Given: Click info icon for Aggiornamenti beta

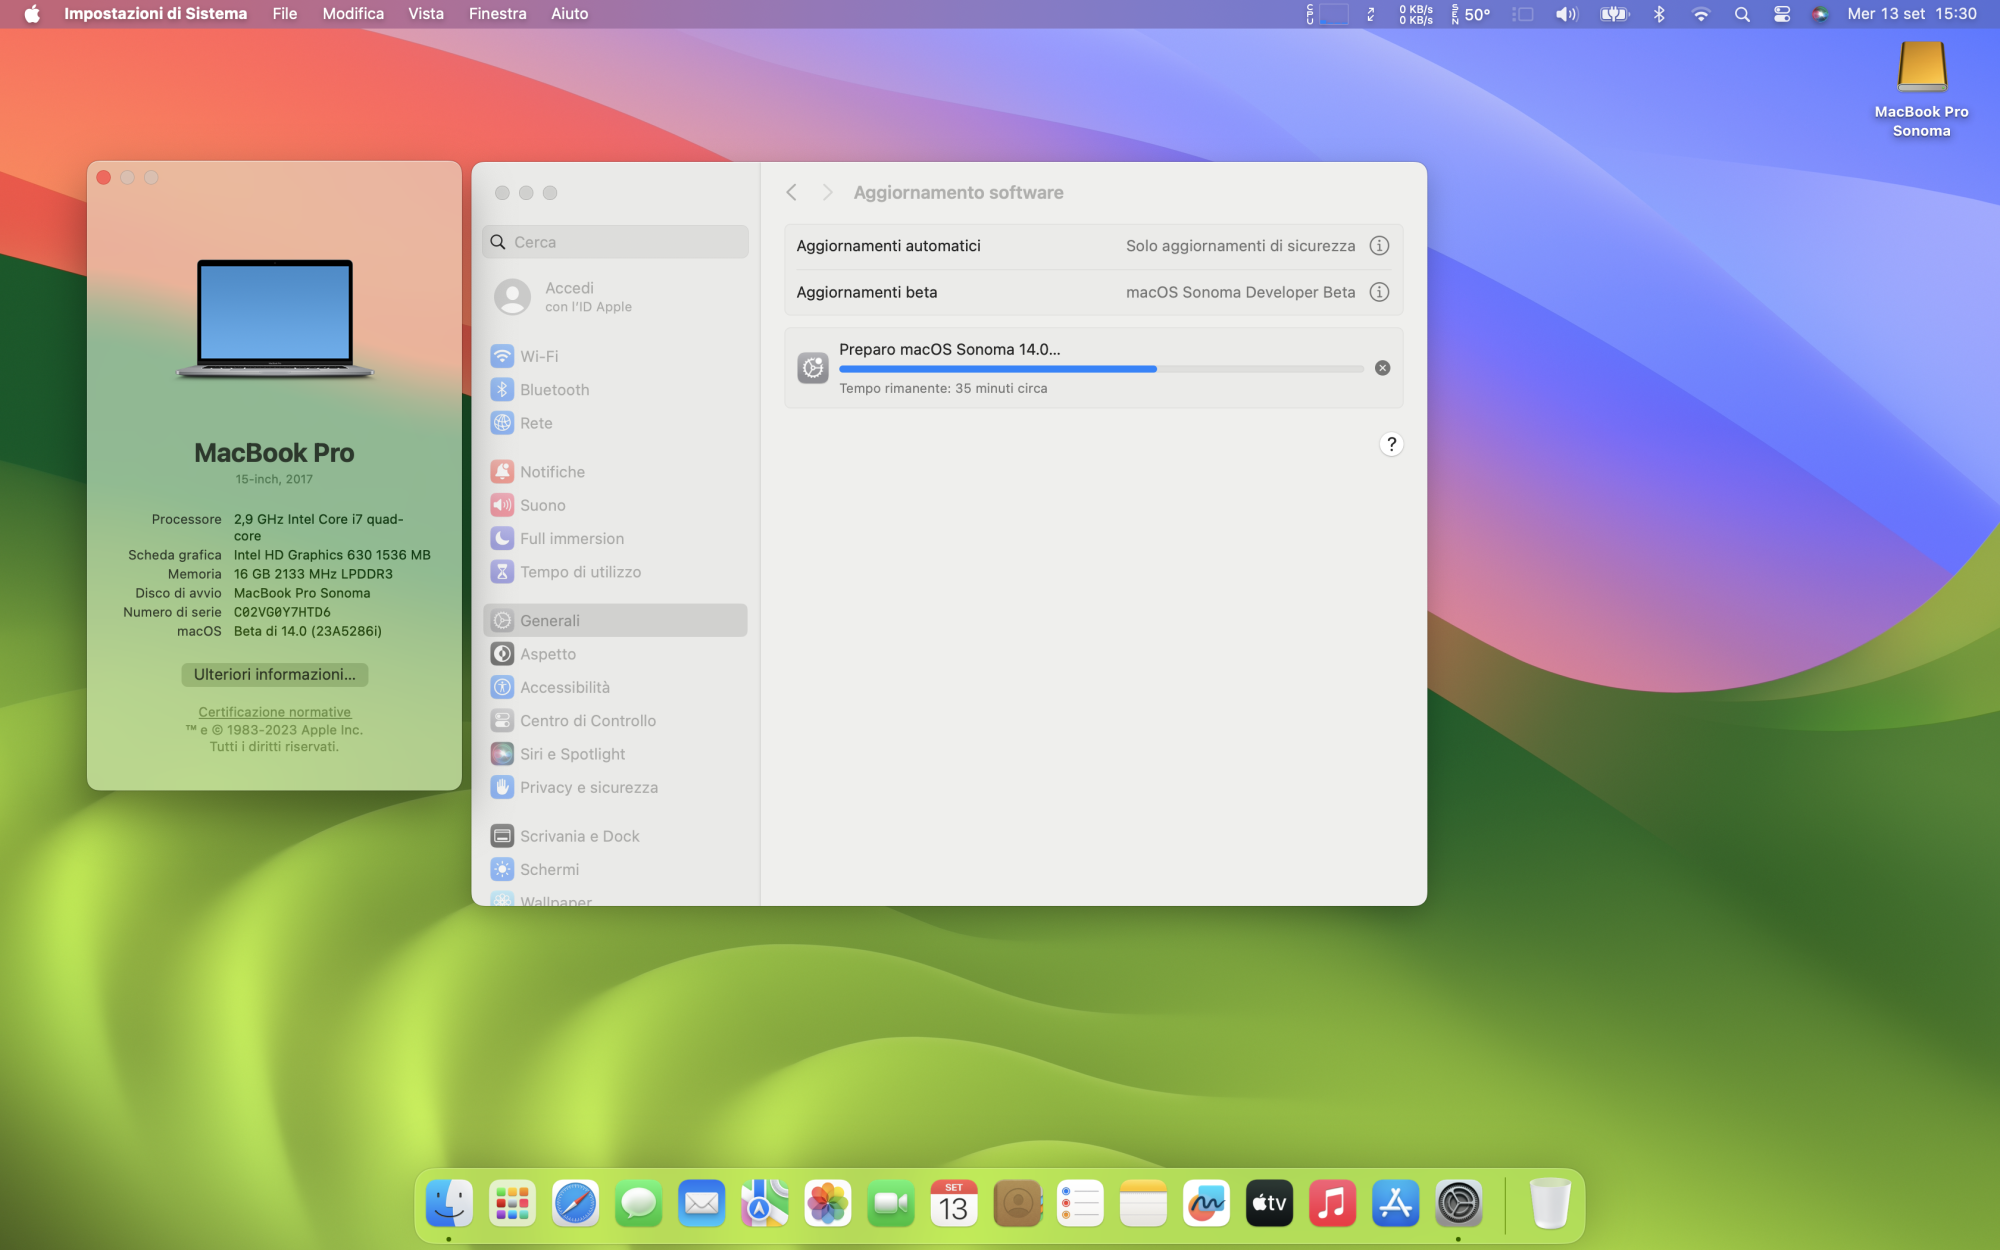Looking at the screenshot, I should 1379,292.
